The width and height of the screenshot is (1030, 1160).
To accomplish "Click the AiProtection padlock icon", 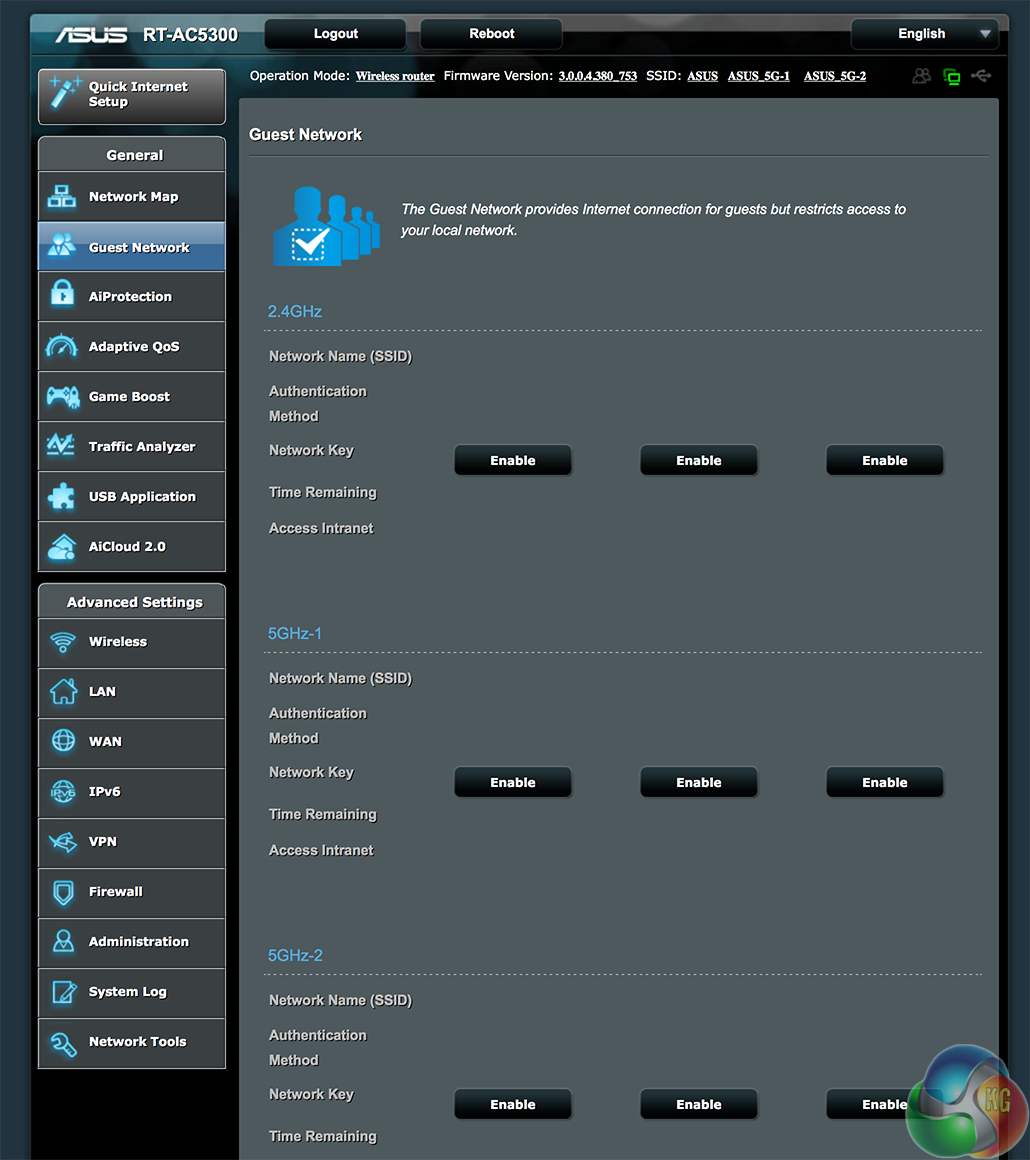I will [x=62, y=294].
